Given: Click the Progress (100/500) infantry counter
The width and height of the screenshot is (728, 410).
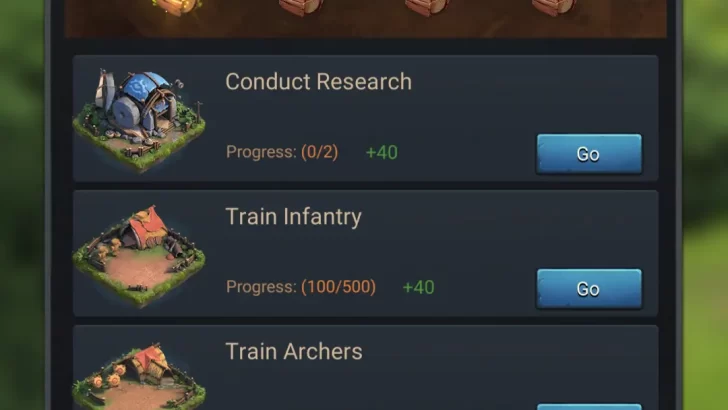Looking at the screenshot, I should pos(301,287).
